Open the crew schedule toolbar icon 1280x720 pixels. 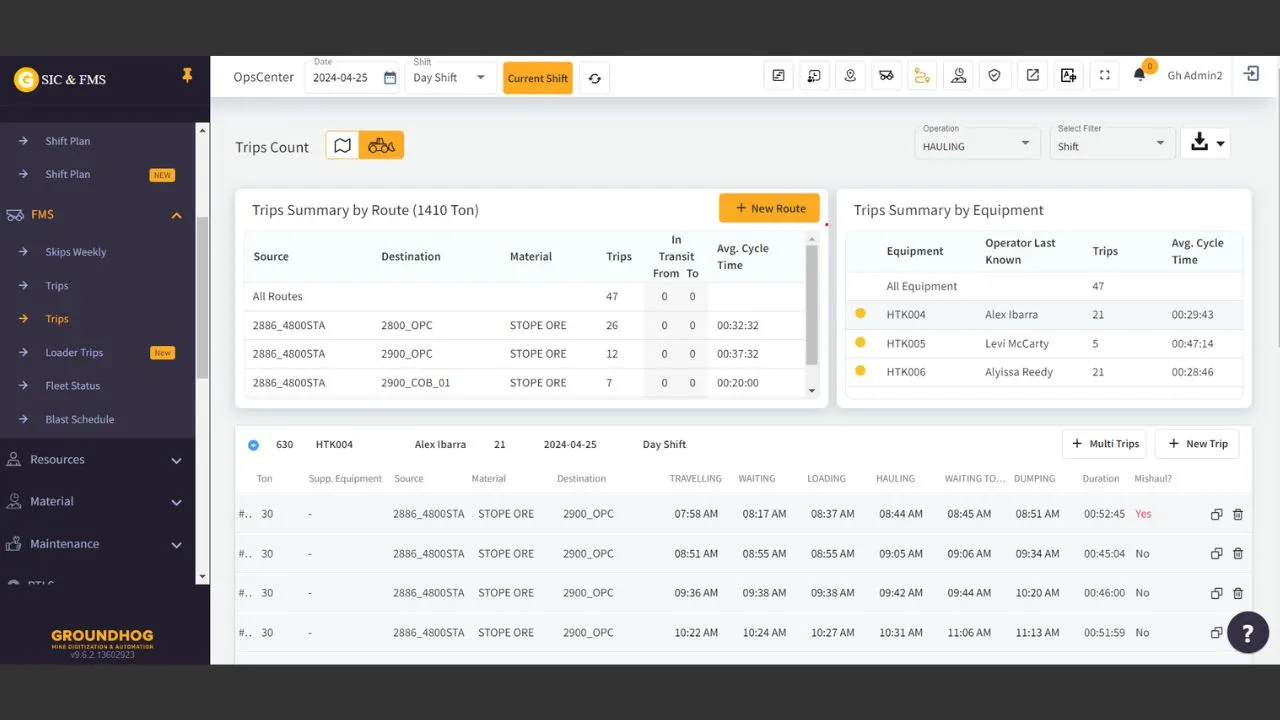click(814, 75)
